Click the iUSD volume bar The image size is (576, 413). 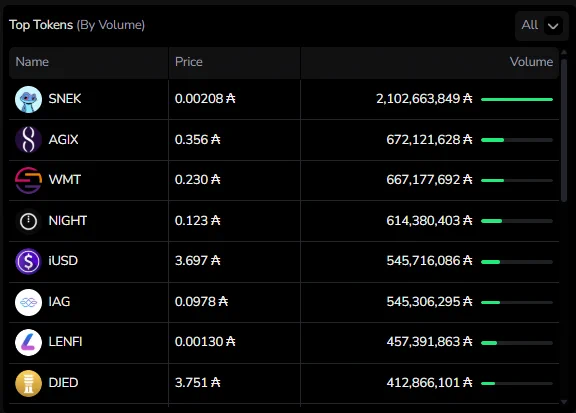click(x=517, y=262)
